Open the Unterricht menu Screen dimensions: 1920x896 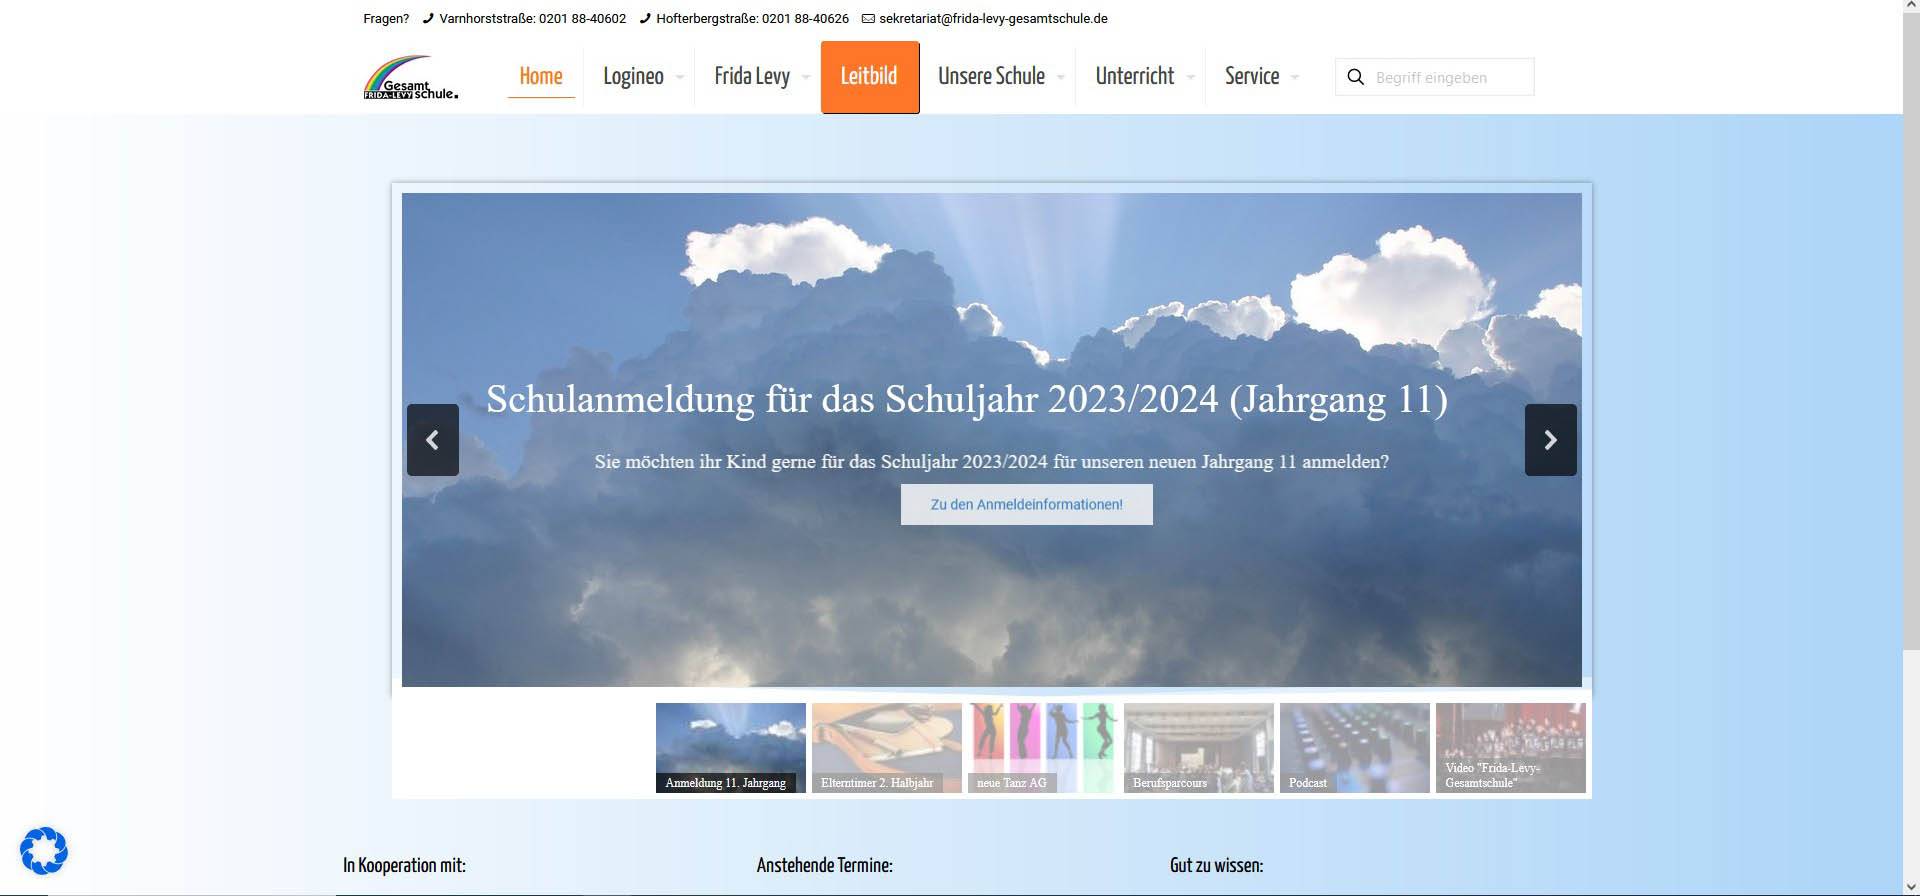[x=1135, y=77]
